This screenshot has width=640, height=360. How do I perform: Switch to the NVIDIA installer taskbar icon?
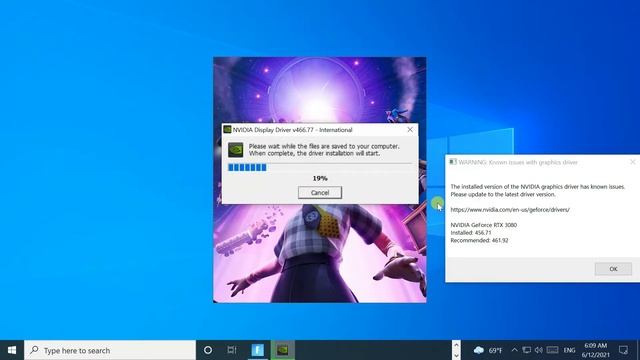click(282, 350)
